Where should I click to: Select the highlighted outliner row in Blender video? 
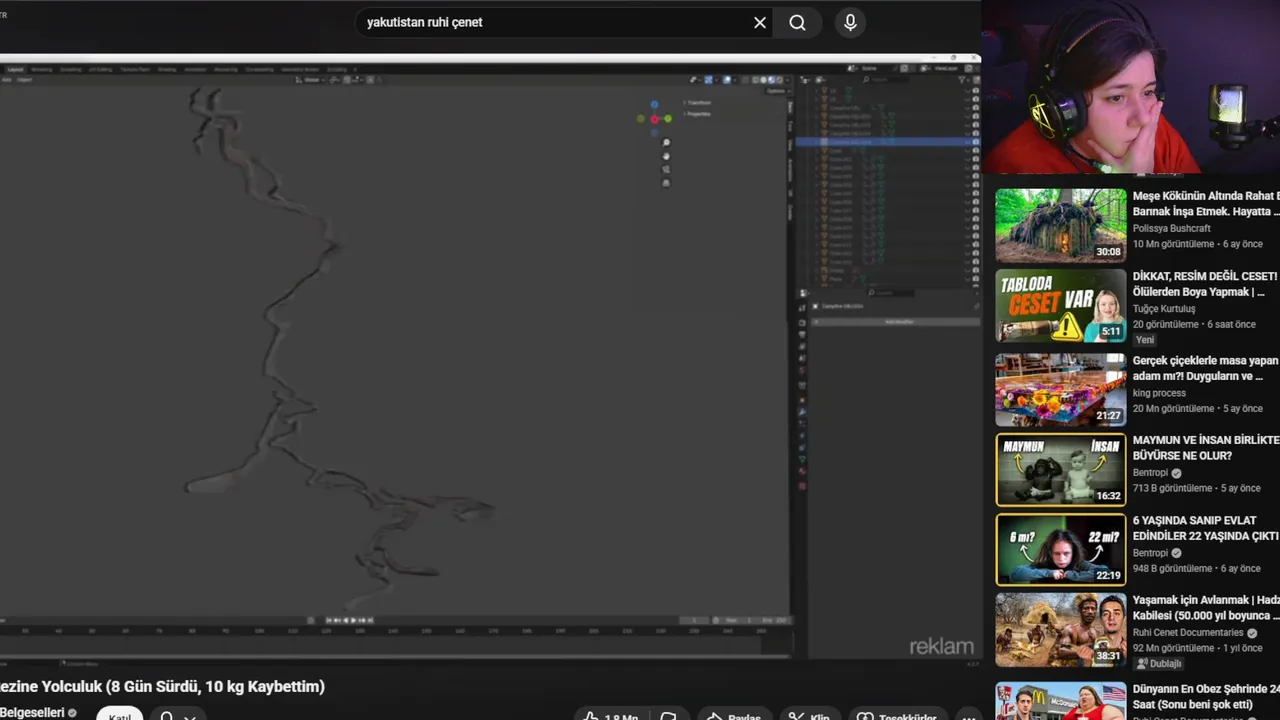coord(888,142)
